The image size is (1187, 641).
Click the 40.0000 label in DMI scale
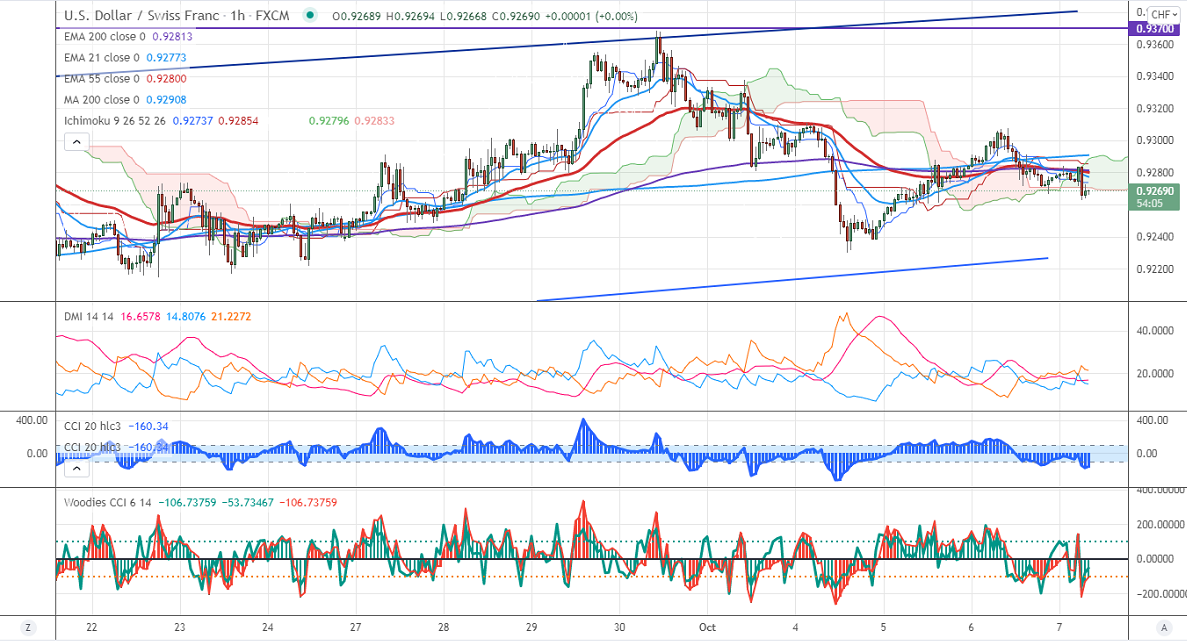[1156, 331]
